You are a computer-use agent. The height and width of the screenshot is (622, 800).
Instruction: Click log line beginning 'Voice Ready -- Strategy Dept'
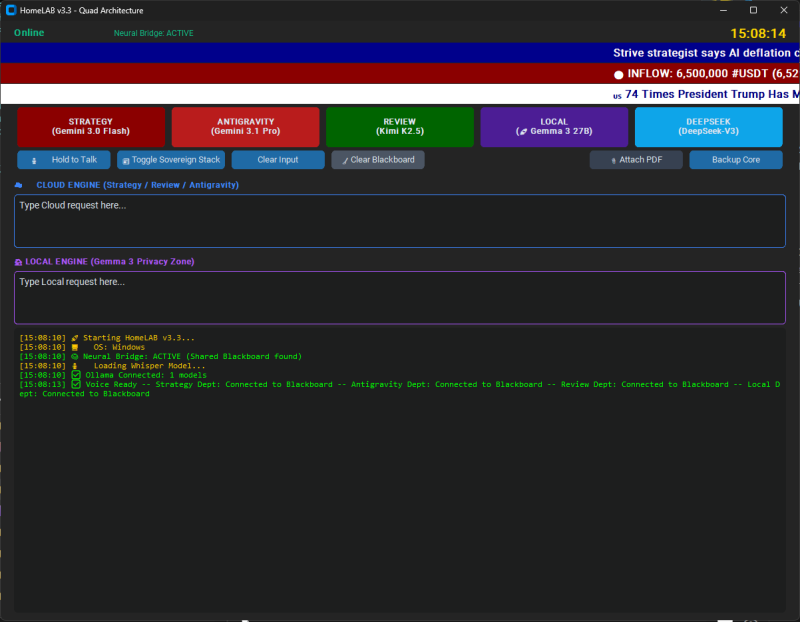[x=399, y=389]
